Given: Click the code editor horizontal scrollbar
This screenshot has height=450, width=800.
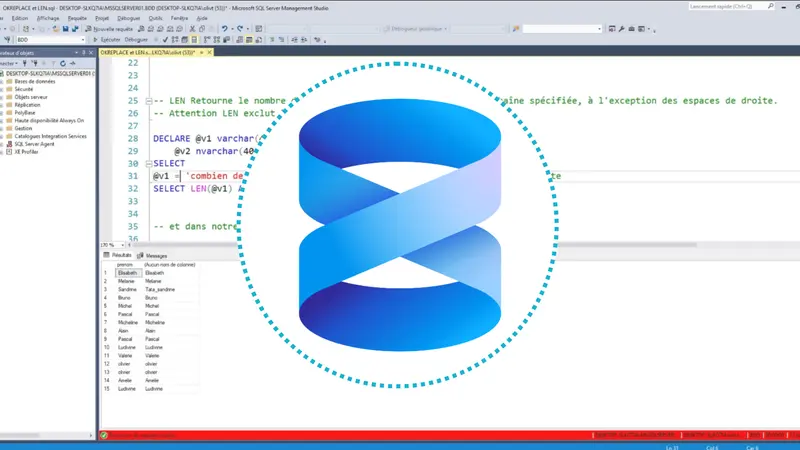Looking at the screenshot, I should [x=414, y=245].
